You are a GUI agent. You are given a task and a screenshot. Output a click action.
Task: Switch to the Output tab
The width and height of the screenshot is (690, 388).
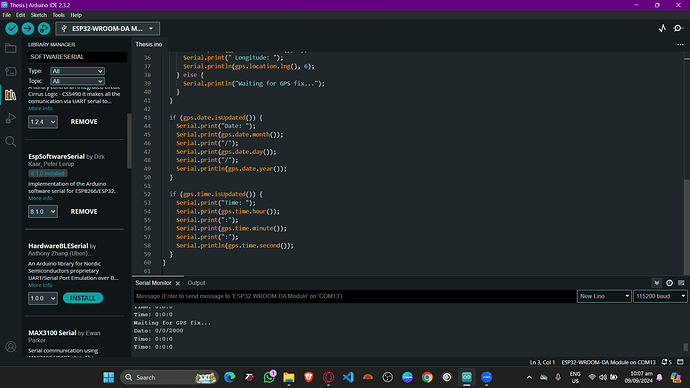pos(196,283)
